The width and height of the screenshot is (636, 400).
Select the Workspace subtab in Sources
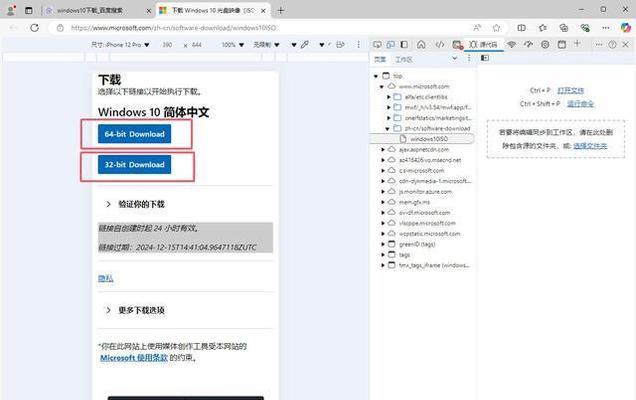pyautogui.click(x=404, y=60)
